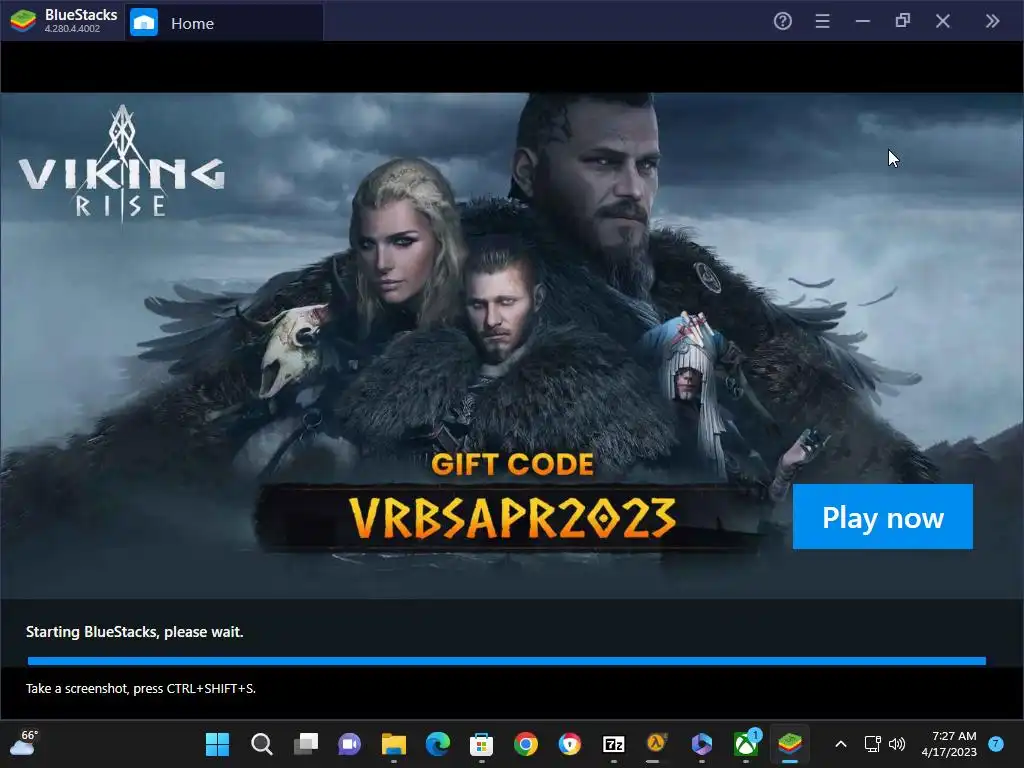This screenshot has width=1024, height=768.
Task: Open the network status tray icon
Action: tap(872, 744)
